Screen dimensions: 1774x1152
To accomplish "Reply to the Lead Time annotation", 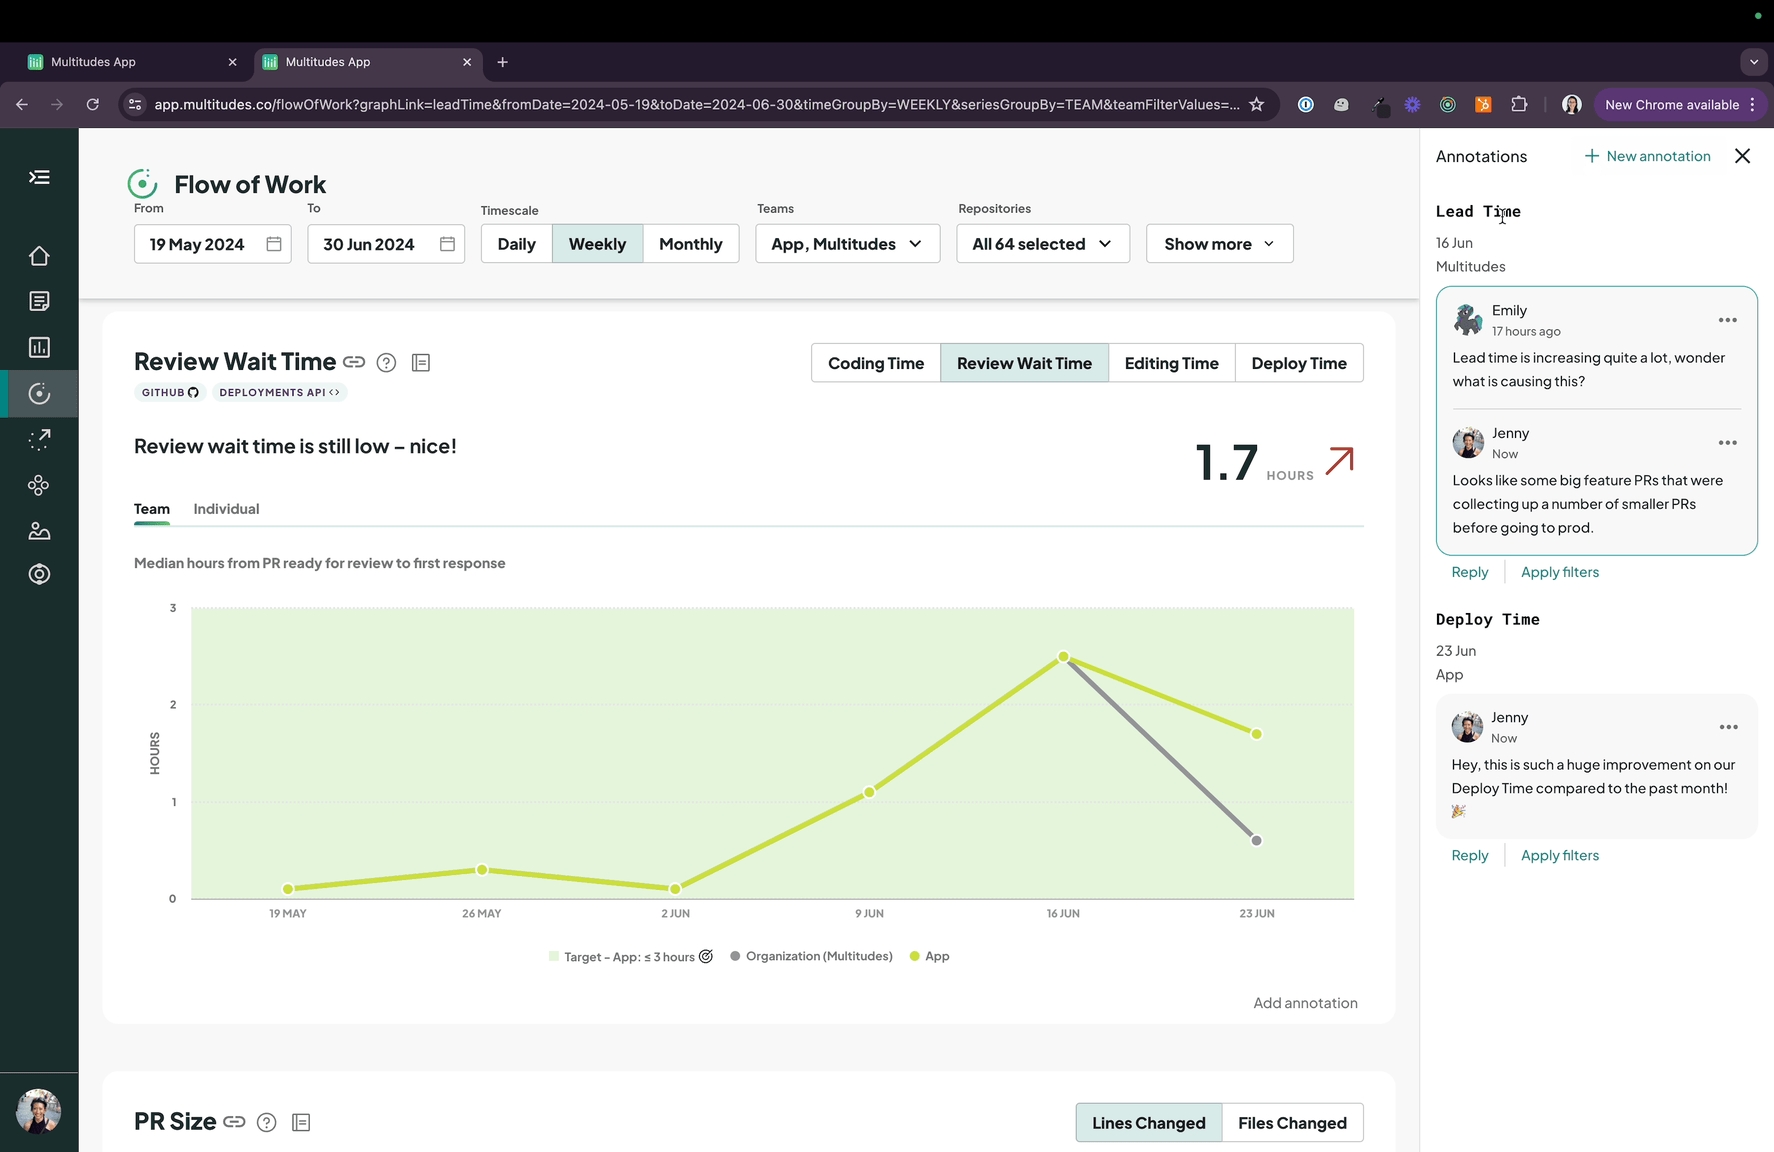I will [1469, 572].
